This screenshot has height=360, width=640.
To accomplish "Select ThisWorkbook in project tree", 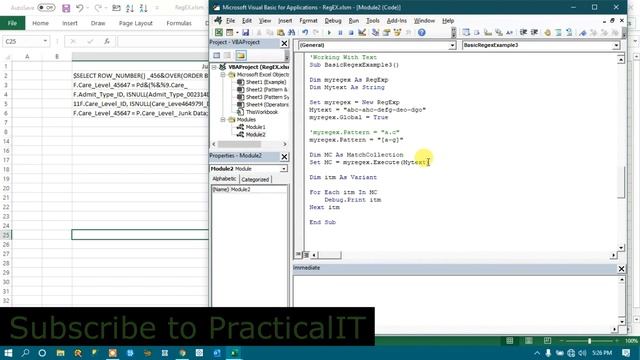I will pyautogui.click(x=262, y=112).
